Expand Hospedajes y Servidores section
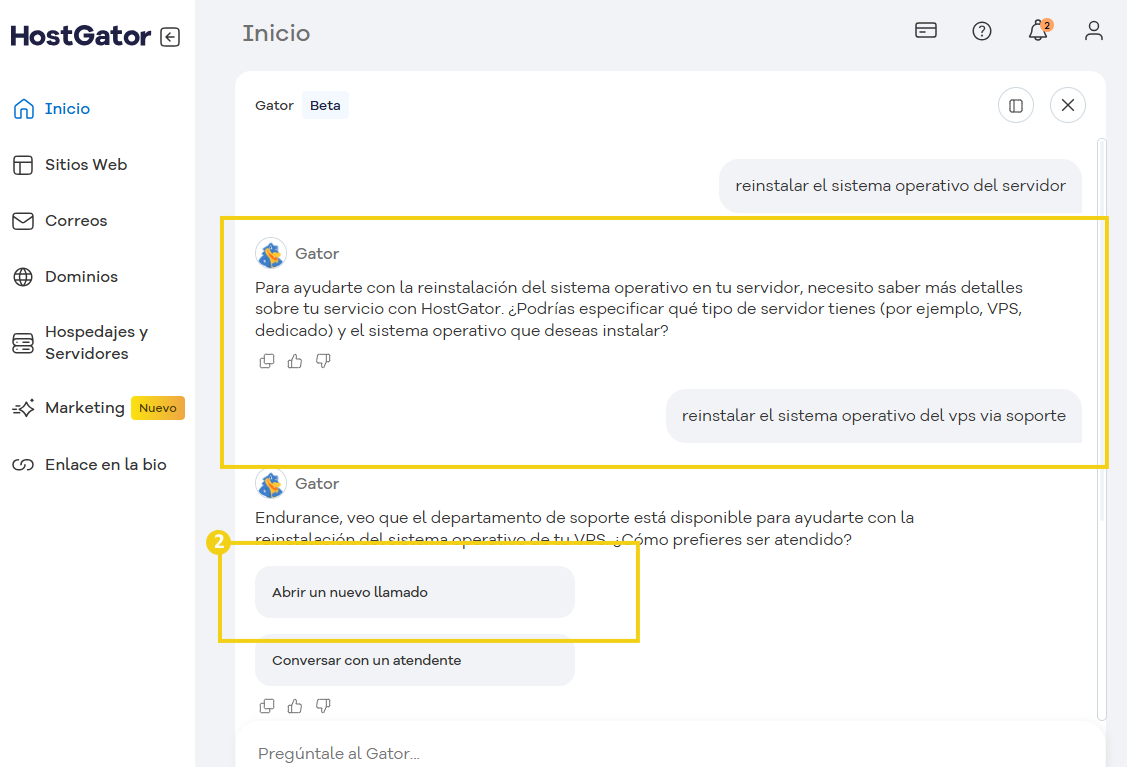1127x767 pixels. (x=96, y=343)
